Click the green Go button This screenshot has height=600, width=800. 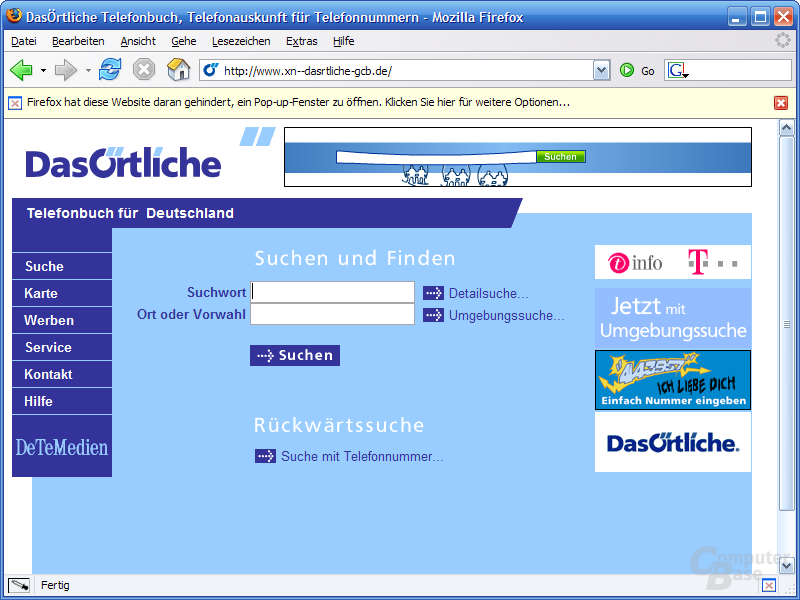[x=637, y=70]
